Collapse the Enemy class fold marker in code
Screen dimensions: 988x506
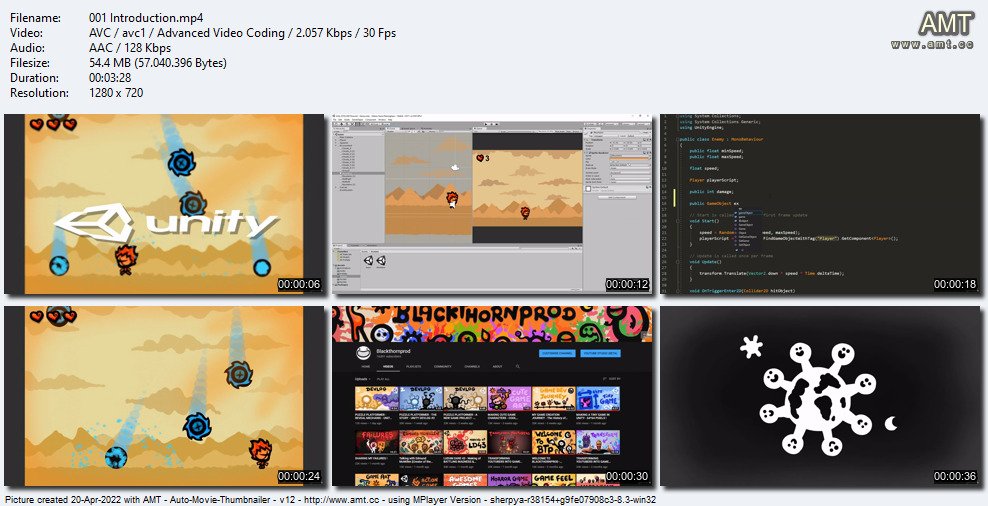point(677,139)
